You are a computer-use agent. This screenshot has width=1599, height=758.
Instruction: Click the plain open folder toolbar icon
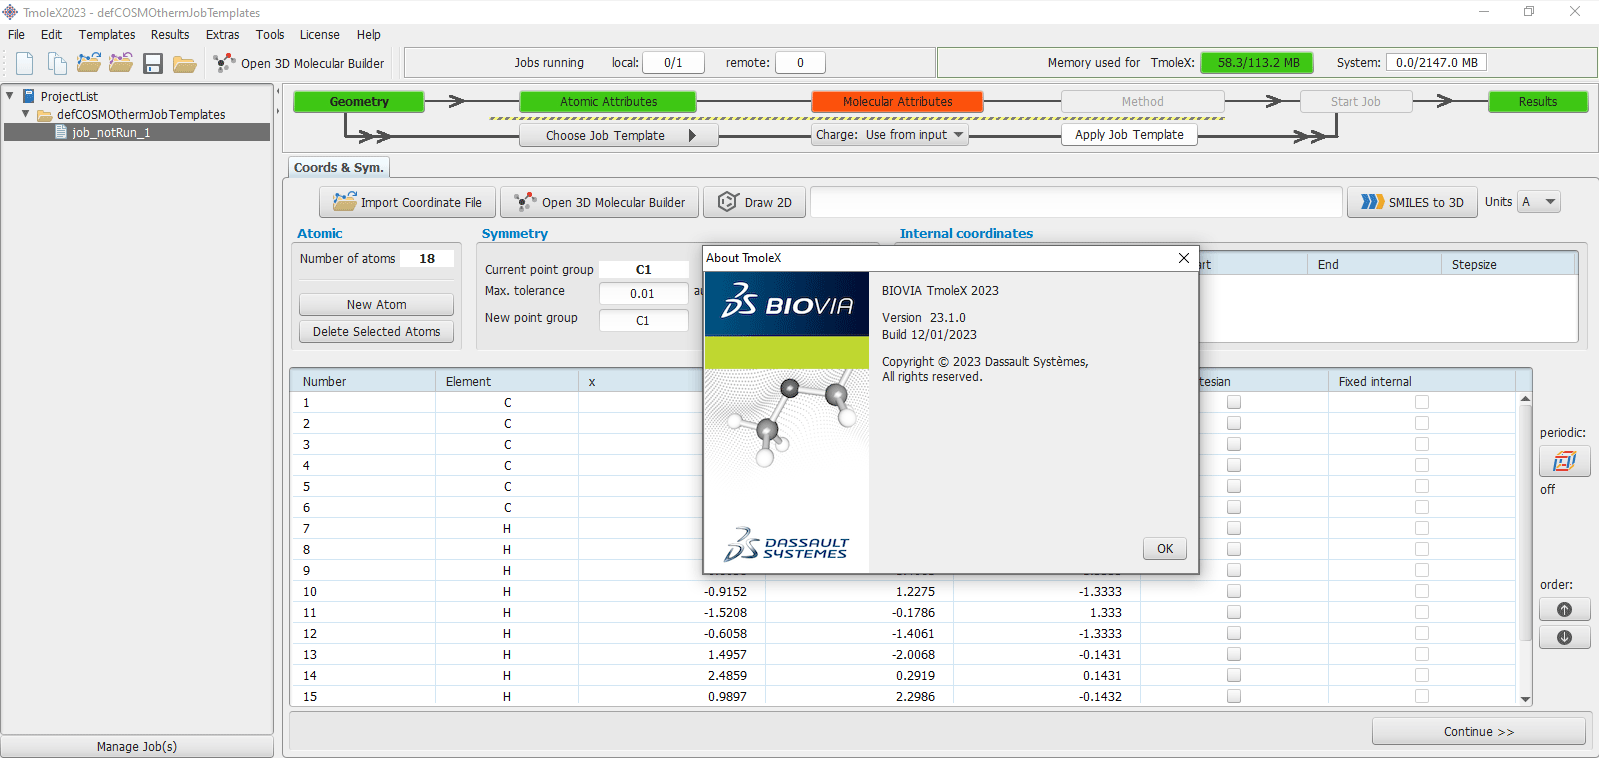click(184, 63)
